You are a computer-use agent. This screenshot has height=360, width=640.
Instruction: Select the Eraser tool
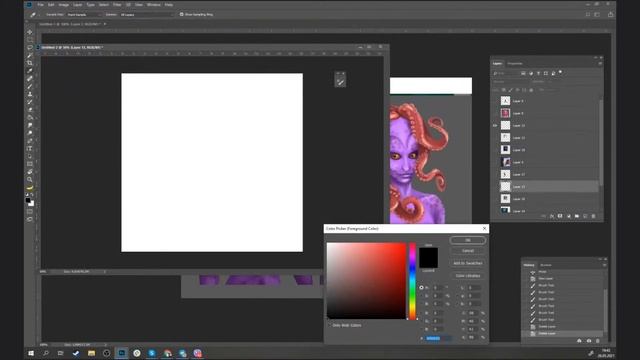[30, 110]
